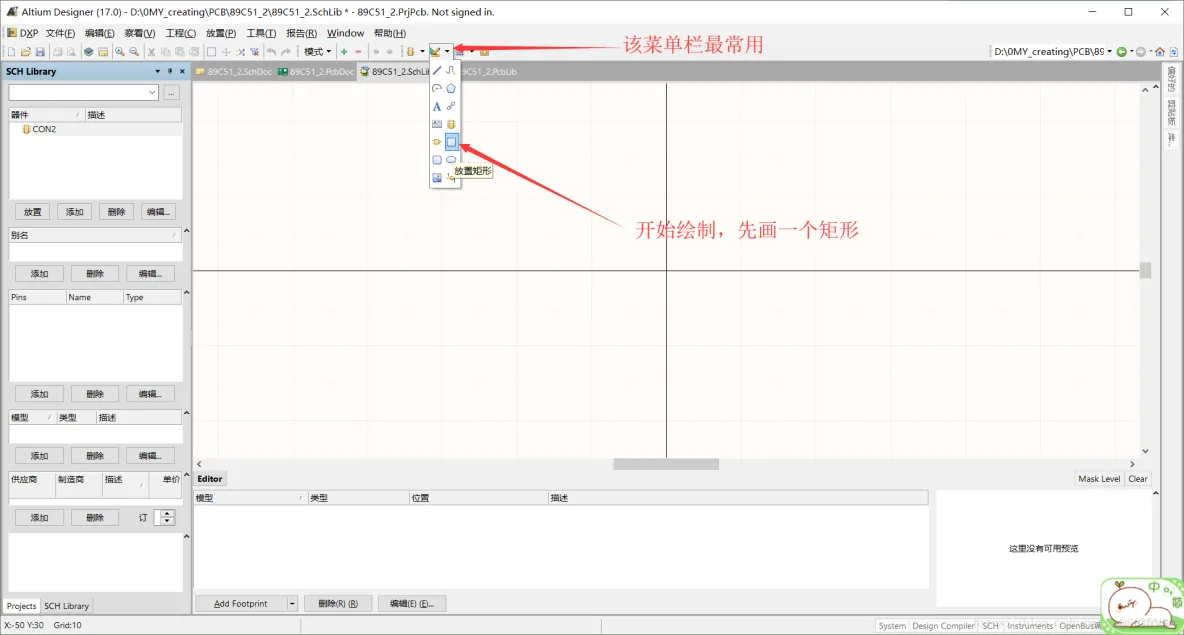The image size is (1184, 635).
Task: Select the ellipse drawing tool
Action: tap(451, 160)
